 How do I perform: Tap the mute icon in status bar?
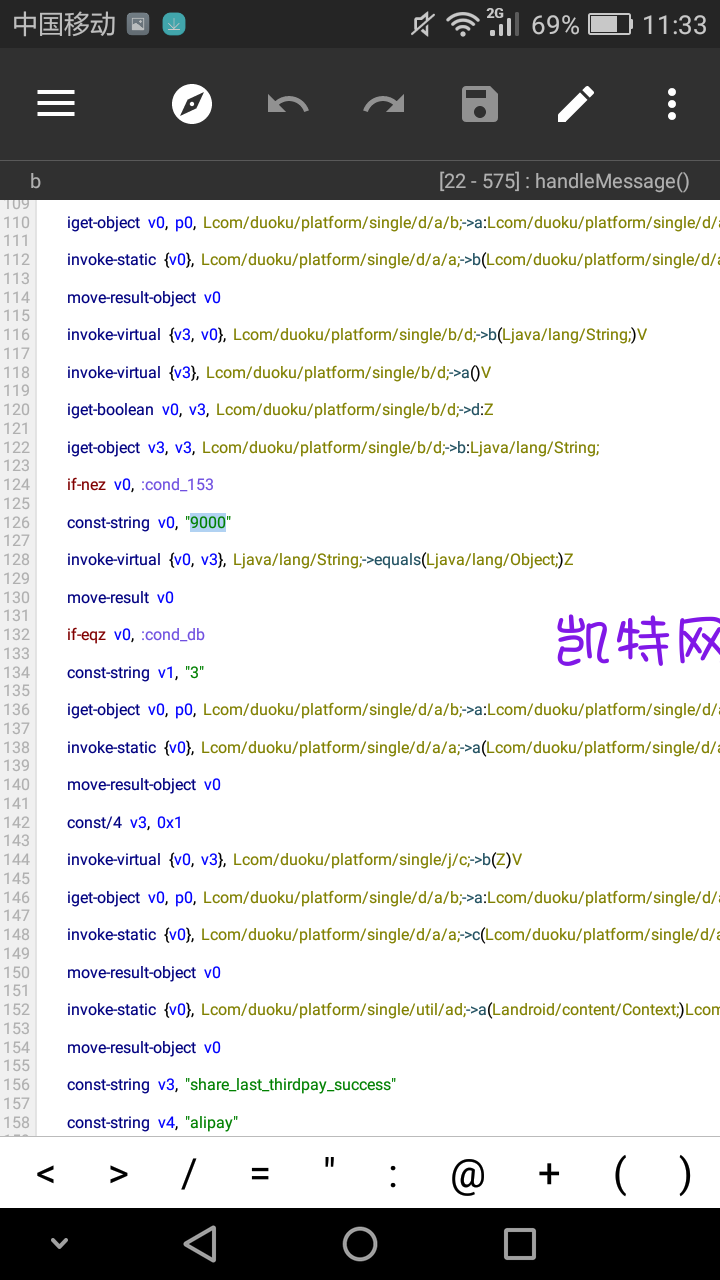click(423, 24)
